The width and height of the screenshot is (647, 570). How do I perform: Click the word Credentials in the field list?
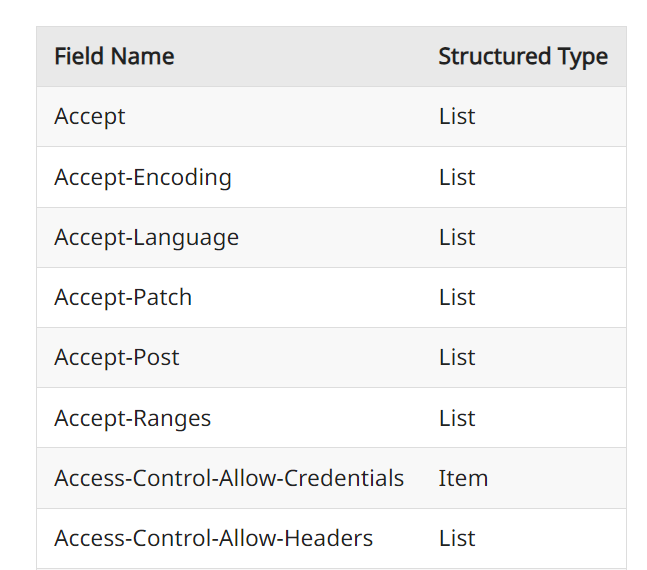point(344,478)
